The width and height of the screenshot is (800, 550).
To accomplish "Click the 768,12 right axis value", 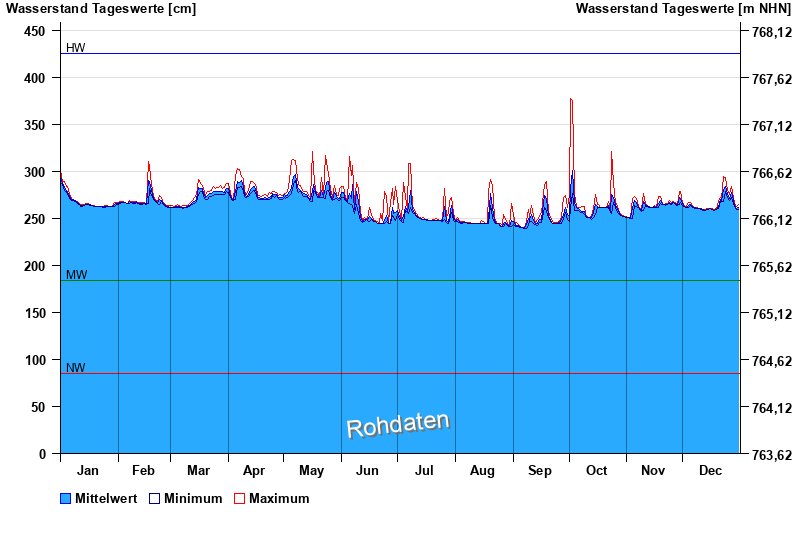I will [772, 32].
